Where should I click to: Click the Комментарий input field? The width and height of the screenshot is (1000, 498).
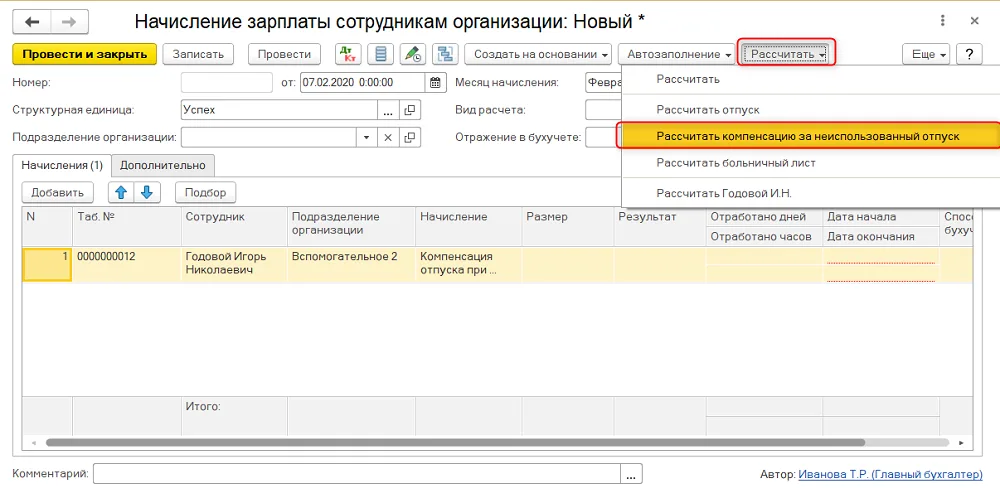coord(357,474)
